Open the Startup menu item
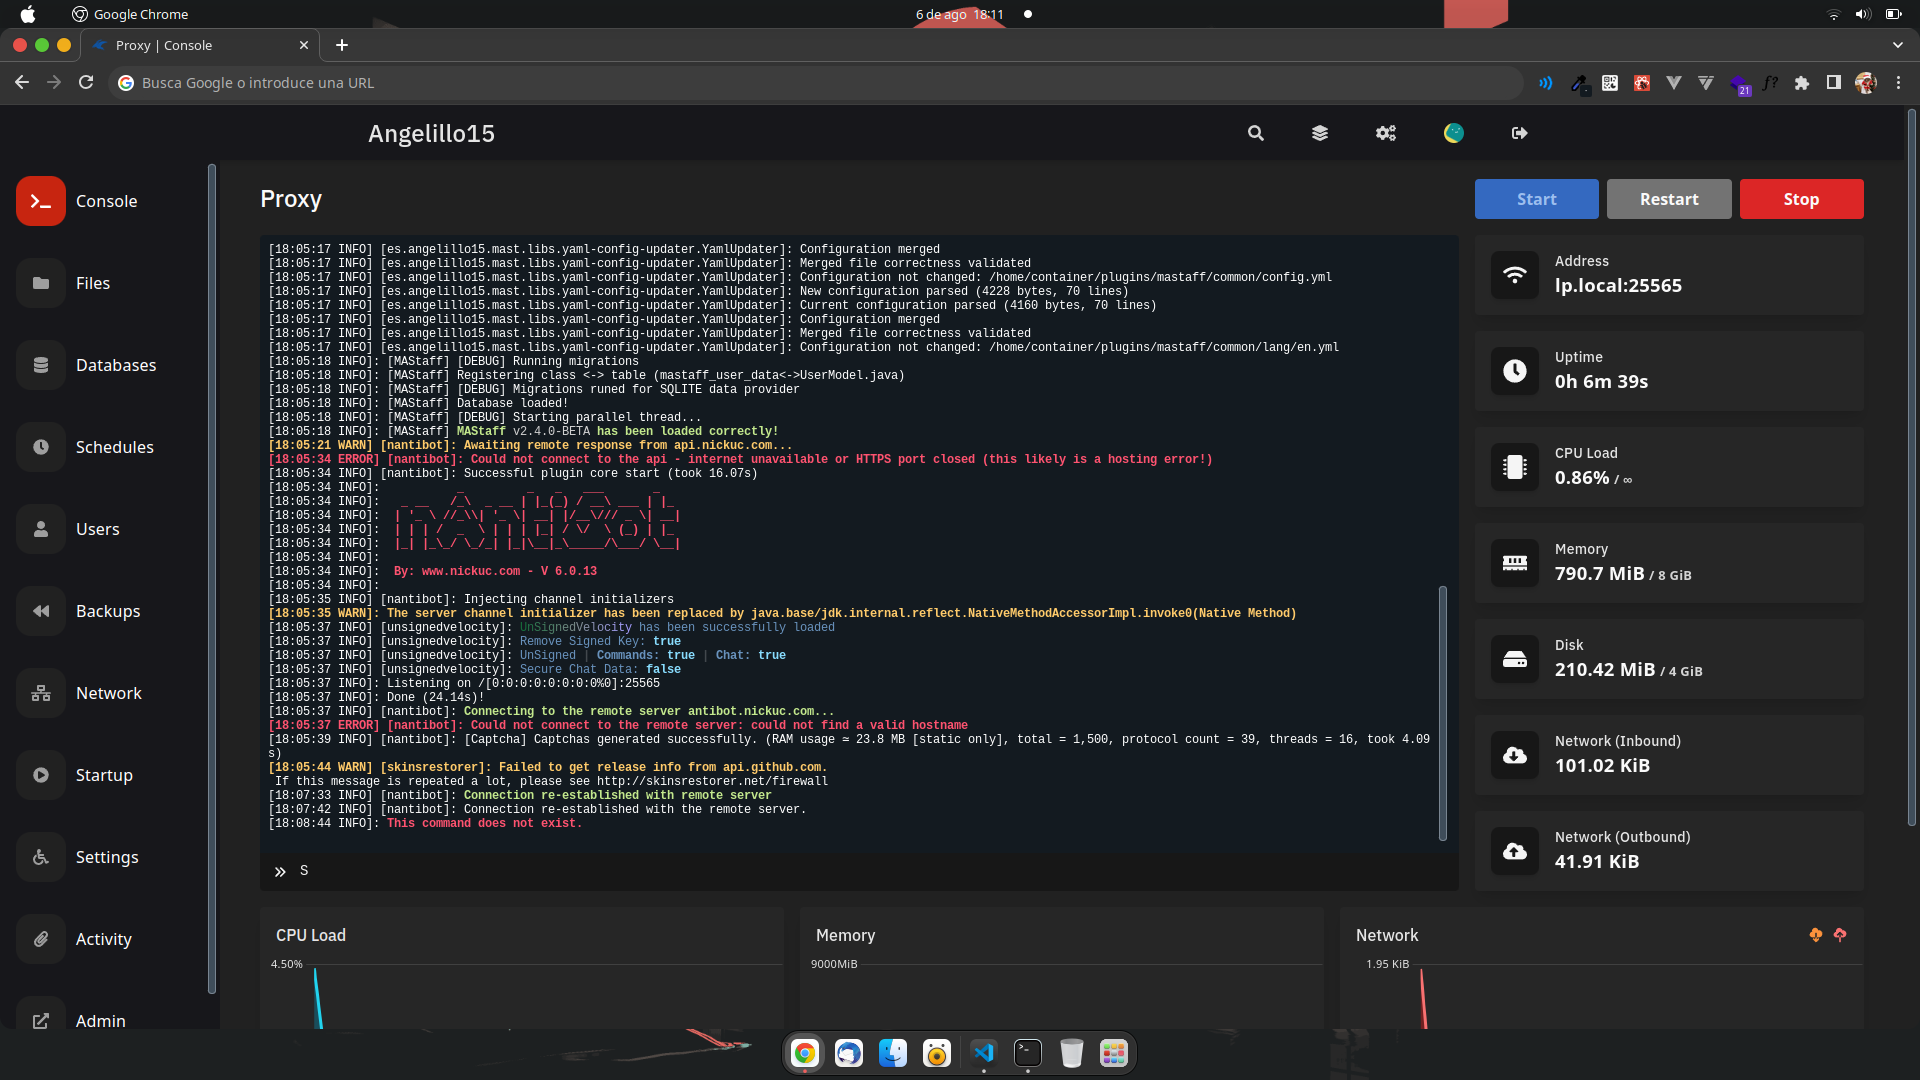 tap(104, 775)
